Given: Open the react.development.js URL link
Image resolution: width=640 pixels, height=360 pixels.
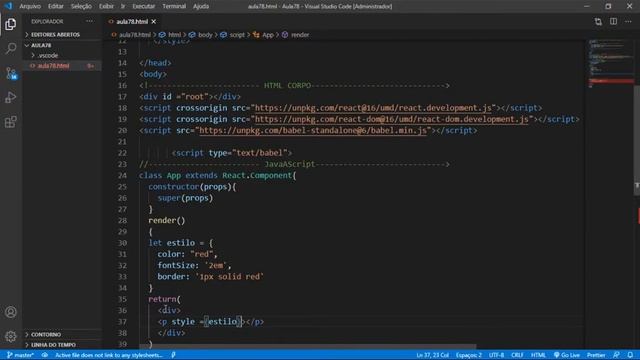Looking at the screenshot, I should pyautogui.click(x=373, y=108).
